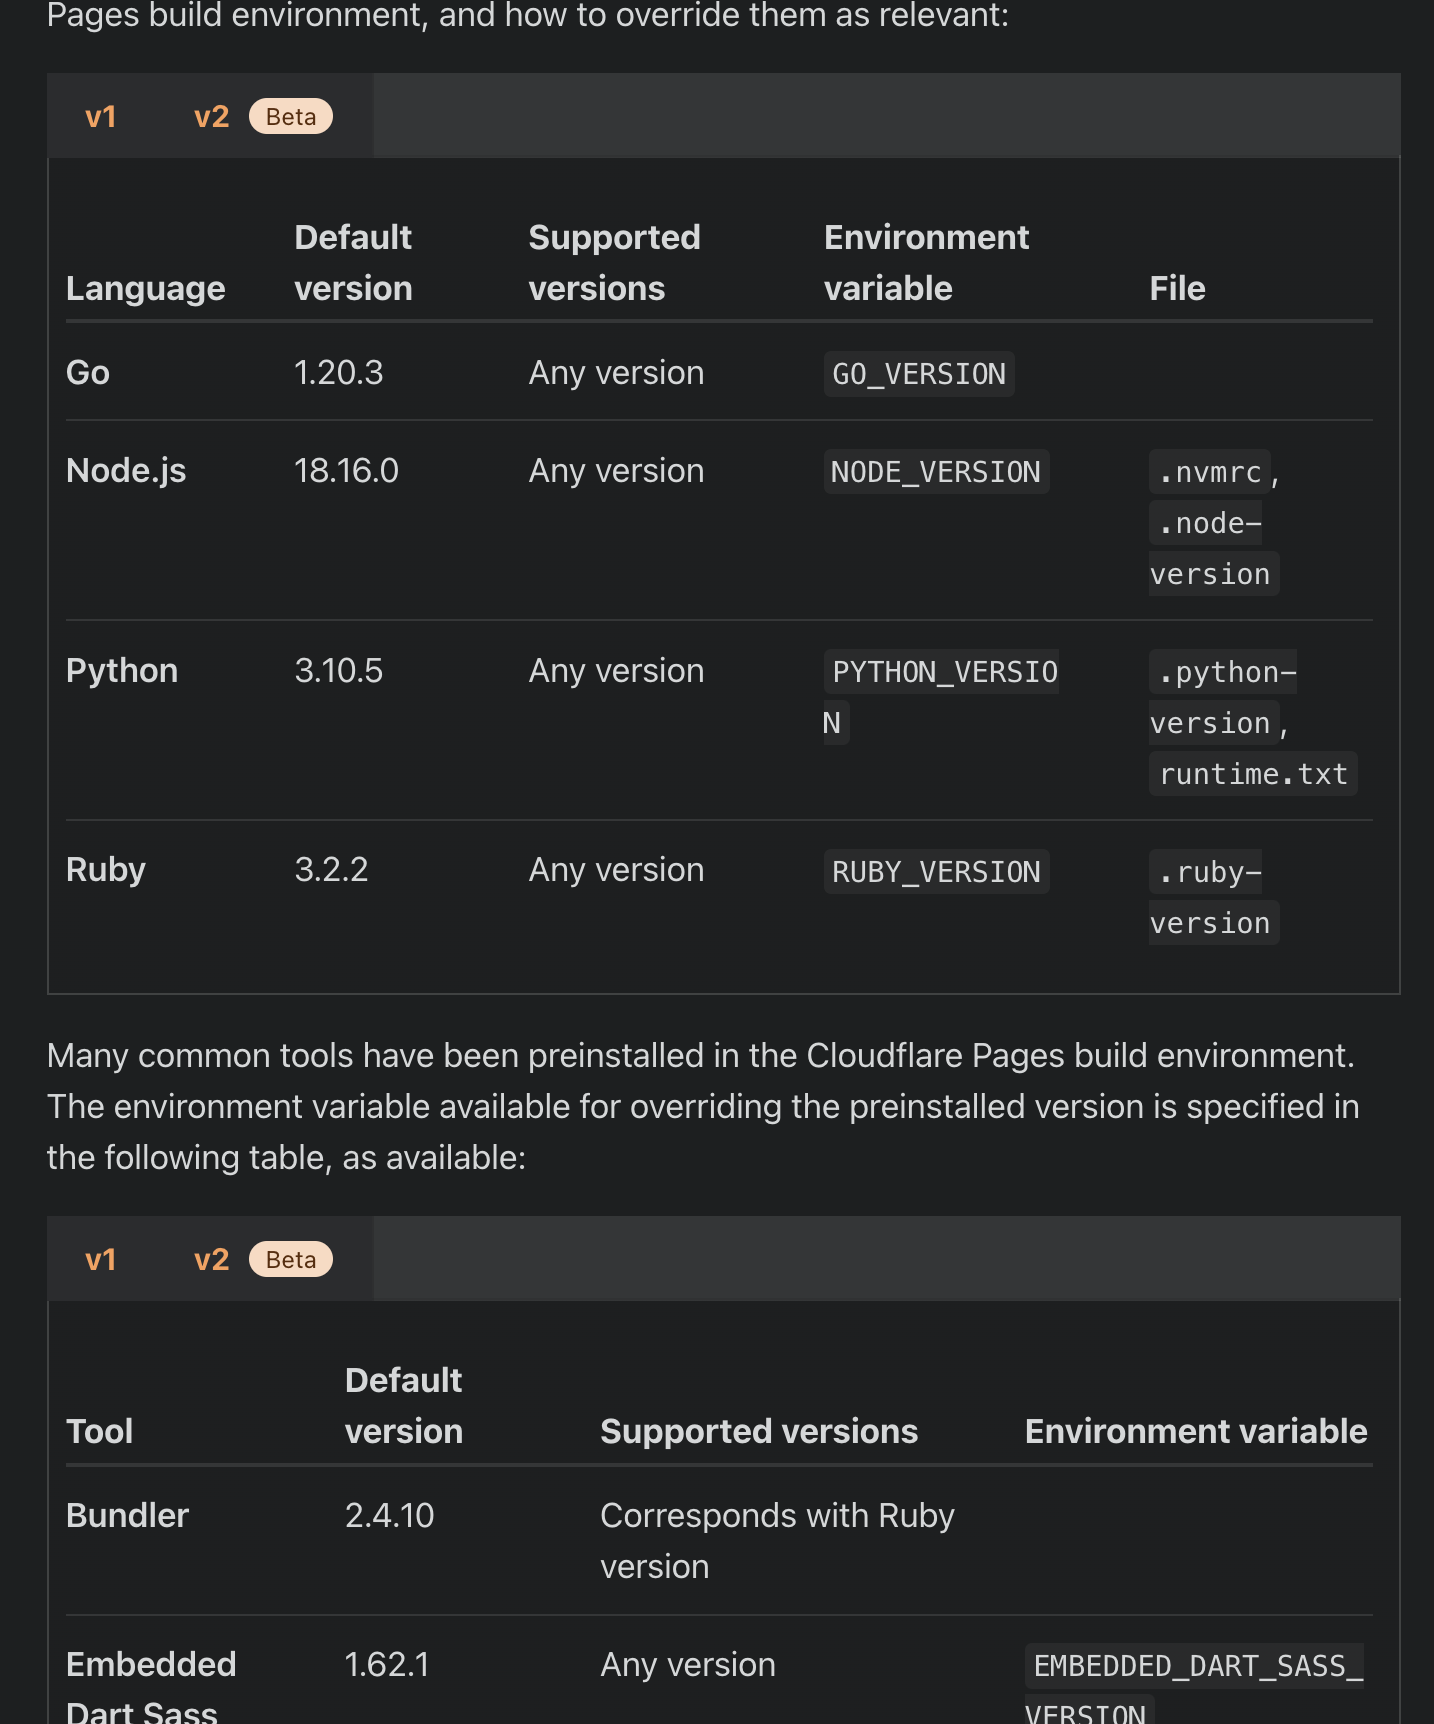Select the v1 tab on the languages table

tap(100, 116)
